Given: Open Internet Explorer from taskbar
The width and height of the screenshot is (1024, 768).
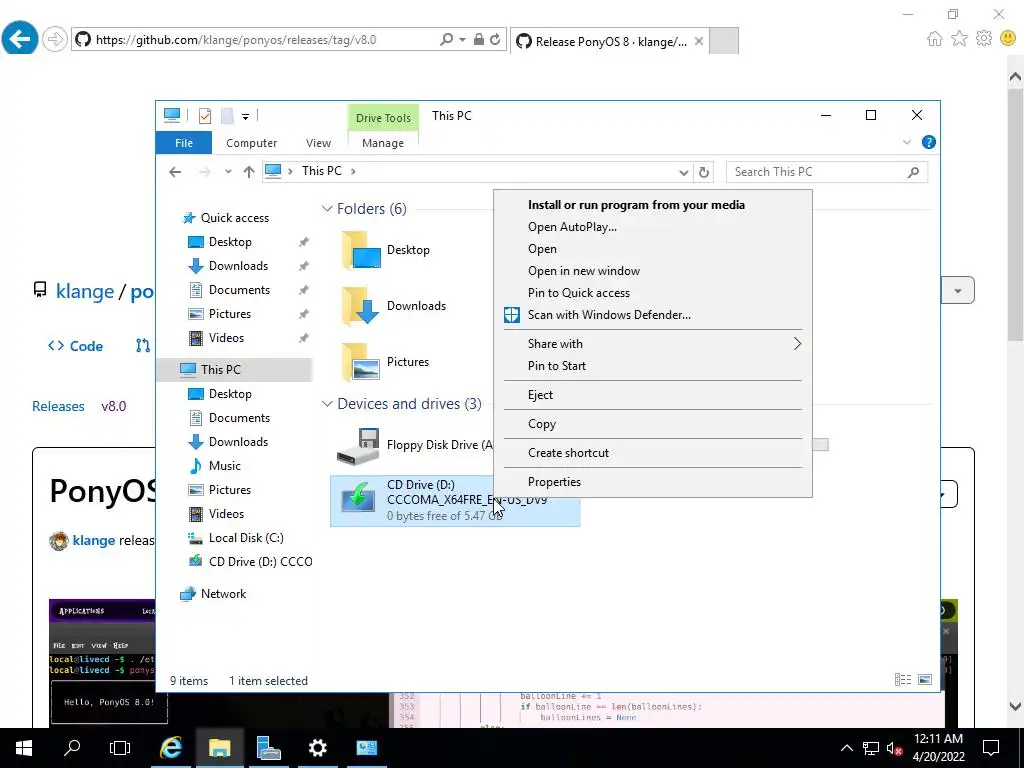Looking at the screenshot, I should coord(171,748).
